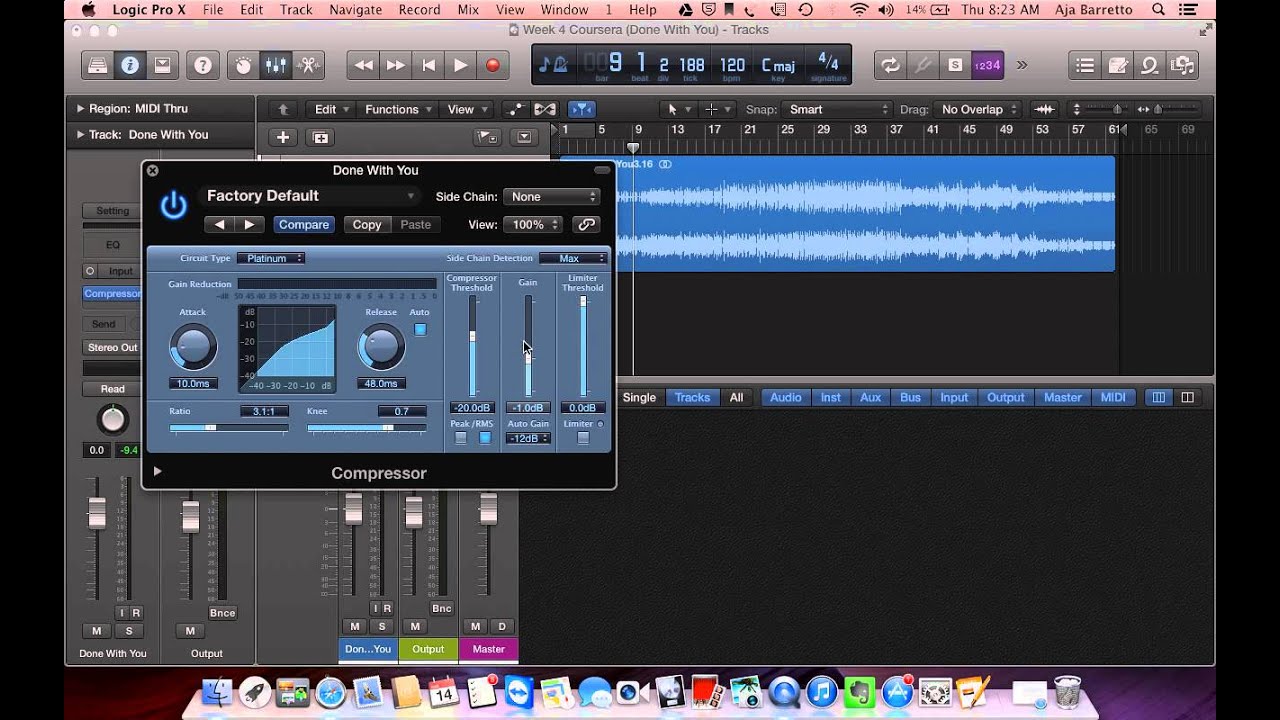Image resolution: width=1280 pixels, height=720 pixels.
Task: Toggle the Mixer faders button
Action: [276, 66]
